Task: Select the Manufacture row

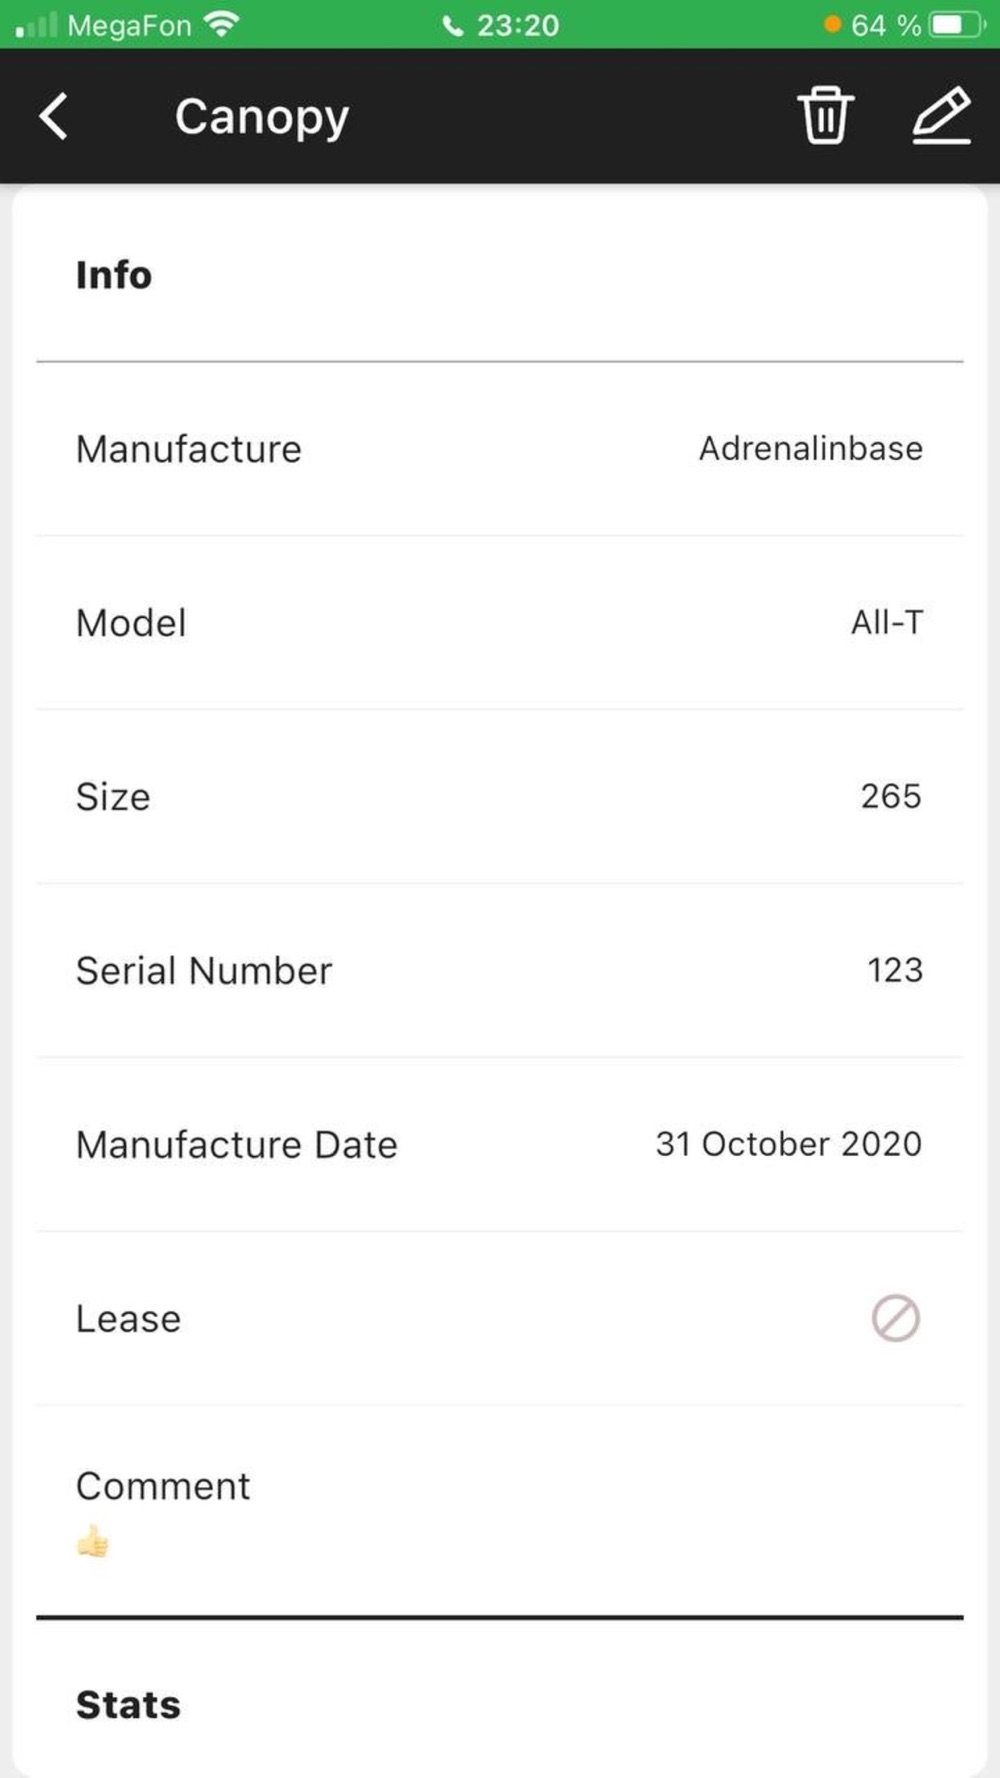Action: (500, 449)
